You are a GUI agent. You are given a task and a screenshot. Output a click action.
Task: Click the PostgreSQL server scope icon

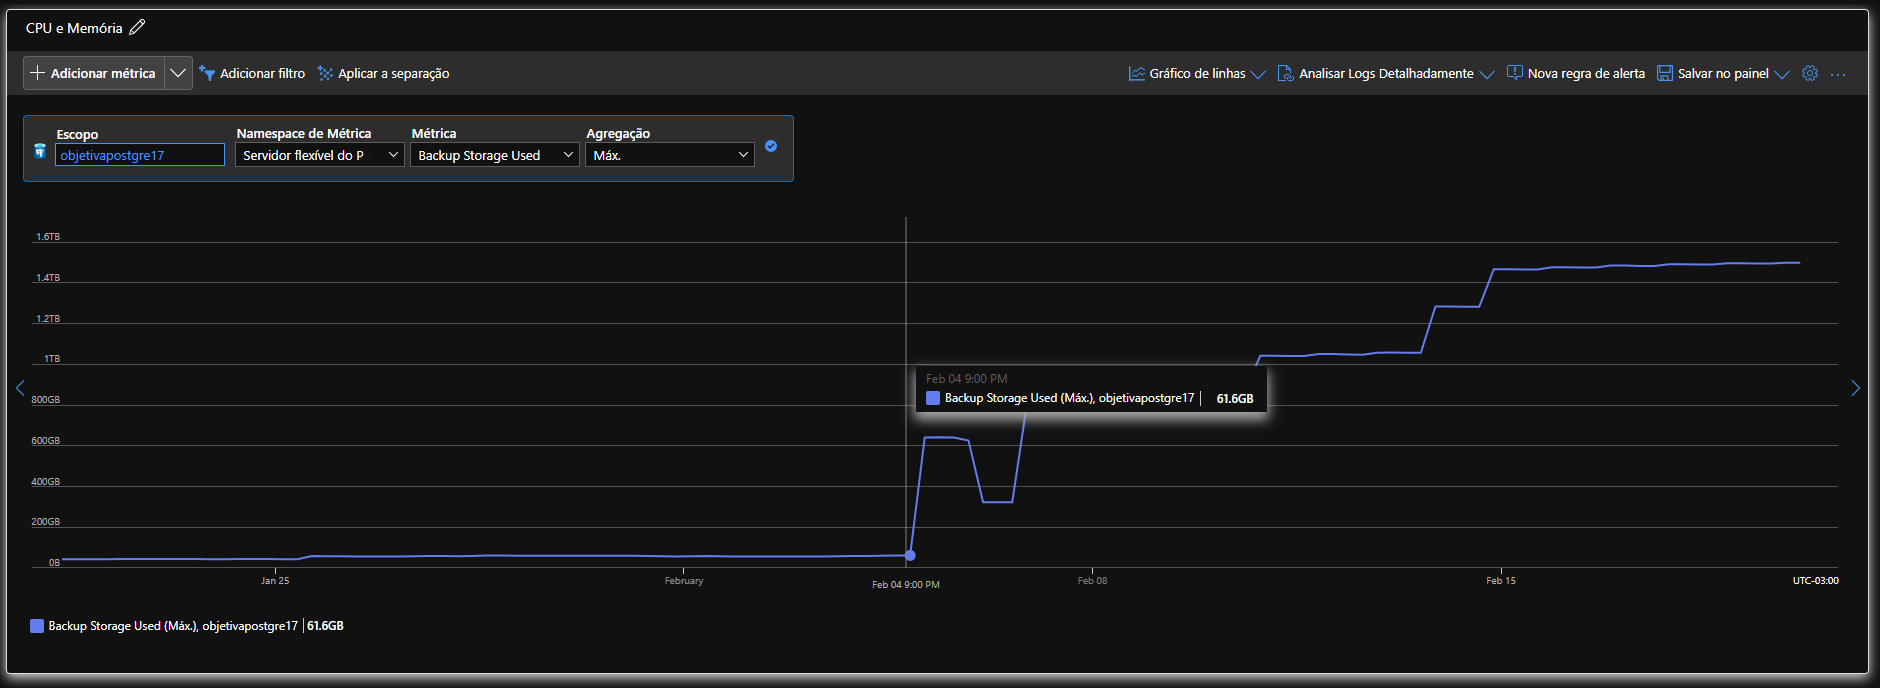click(x=40, y=151)
